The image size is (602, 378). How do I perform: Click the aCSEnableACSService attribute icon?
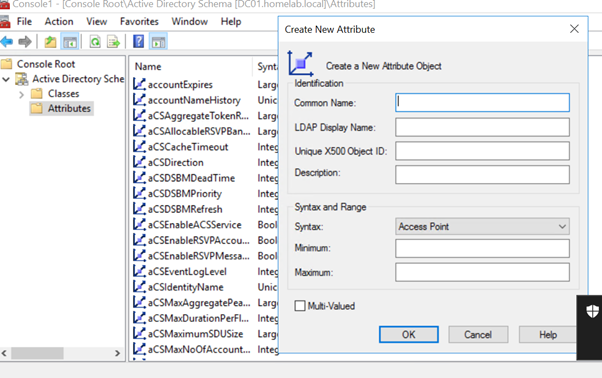pos(139,224)
